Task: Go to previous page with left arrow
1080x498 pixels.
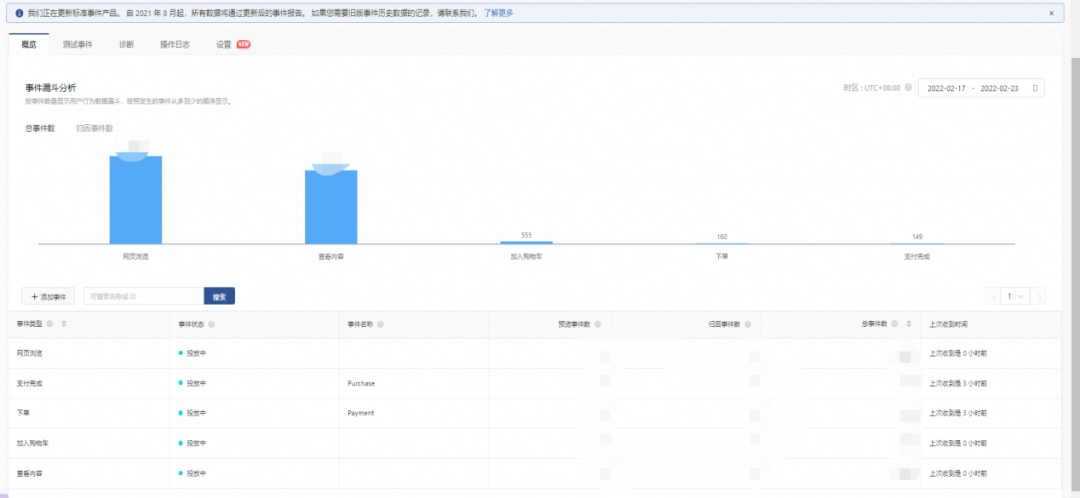Action: tap(994, 296)
